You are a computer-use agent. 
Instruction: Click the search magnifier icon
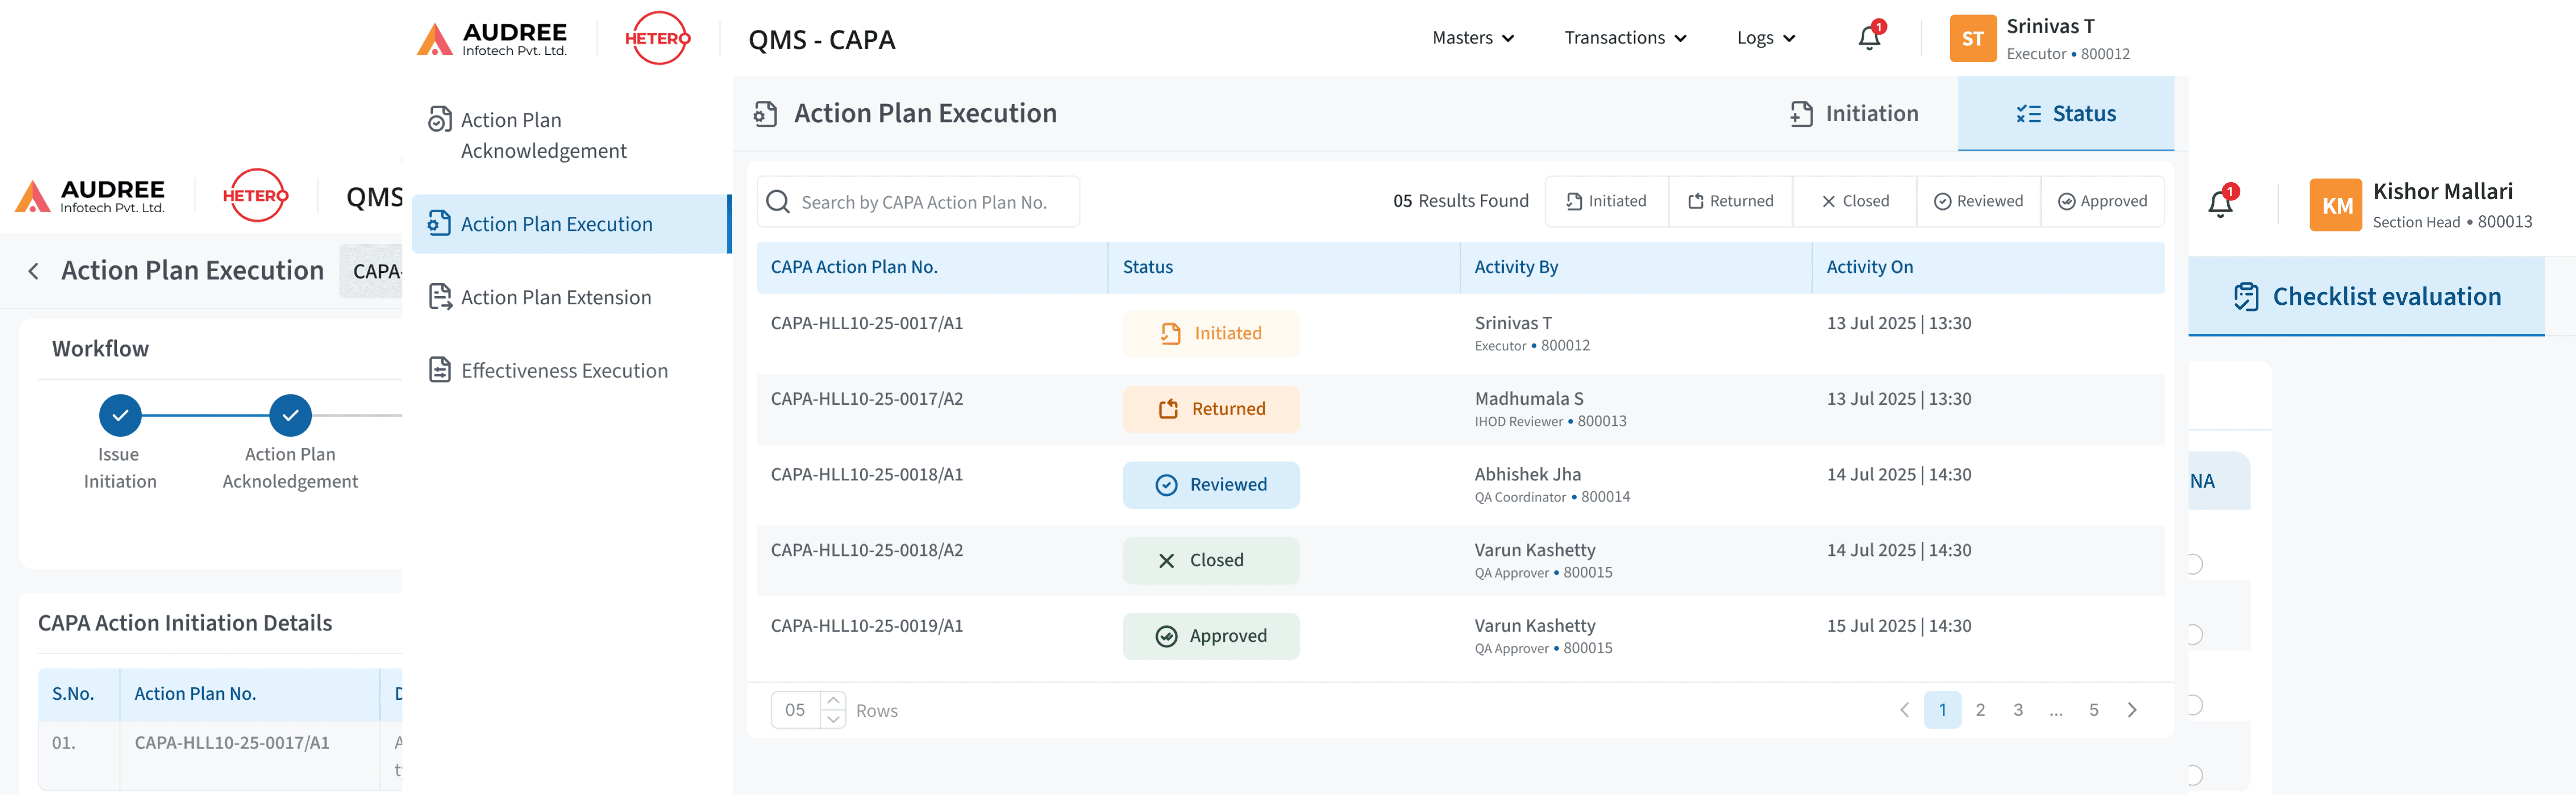click(778, 201)
